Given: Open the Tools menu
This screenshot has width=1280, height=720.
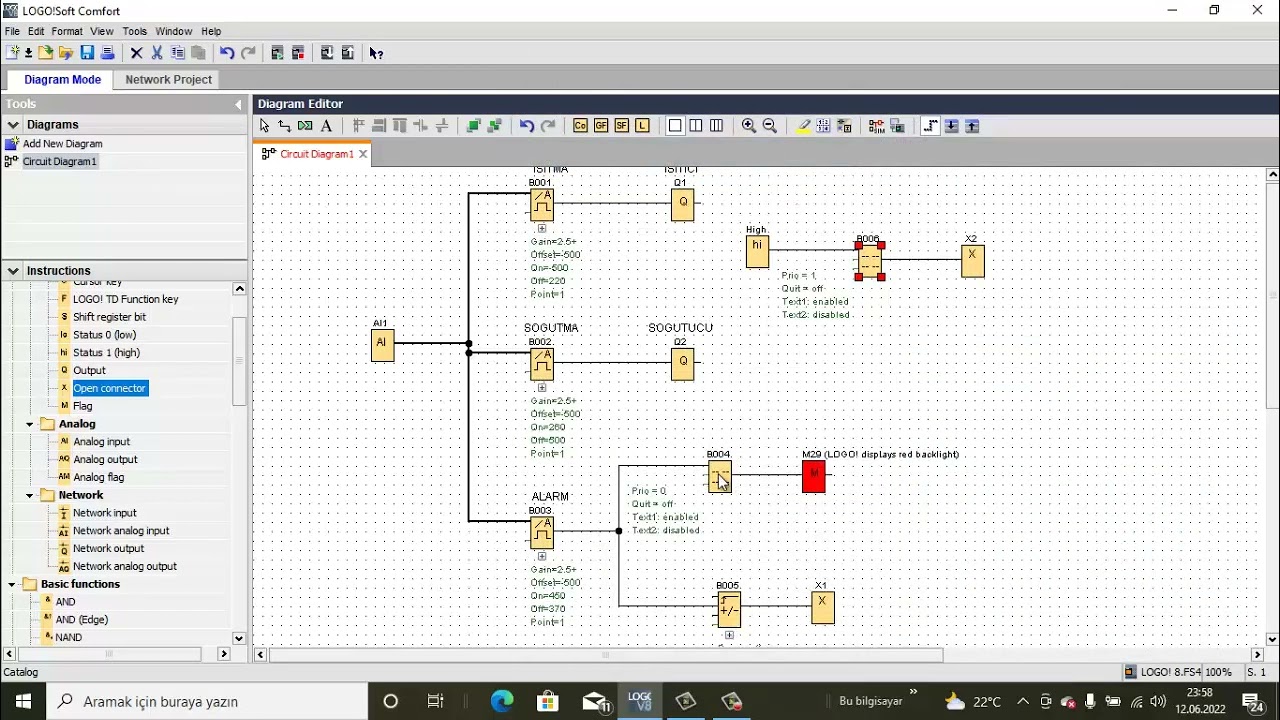Looking at the screenshot, I should (134, 31).
